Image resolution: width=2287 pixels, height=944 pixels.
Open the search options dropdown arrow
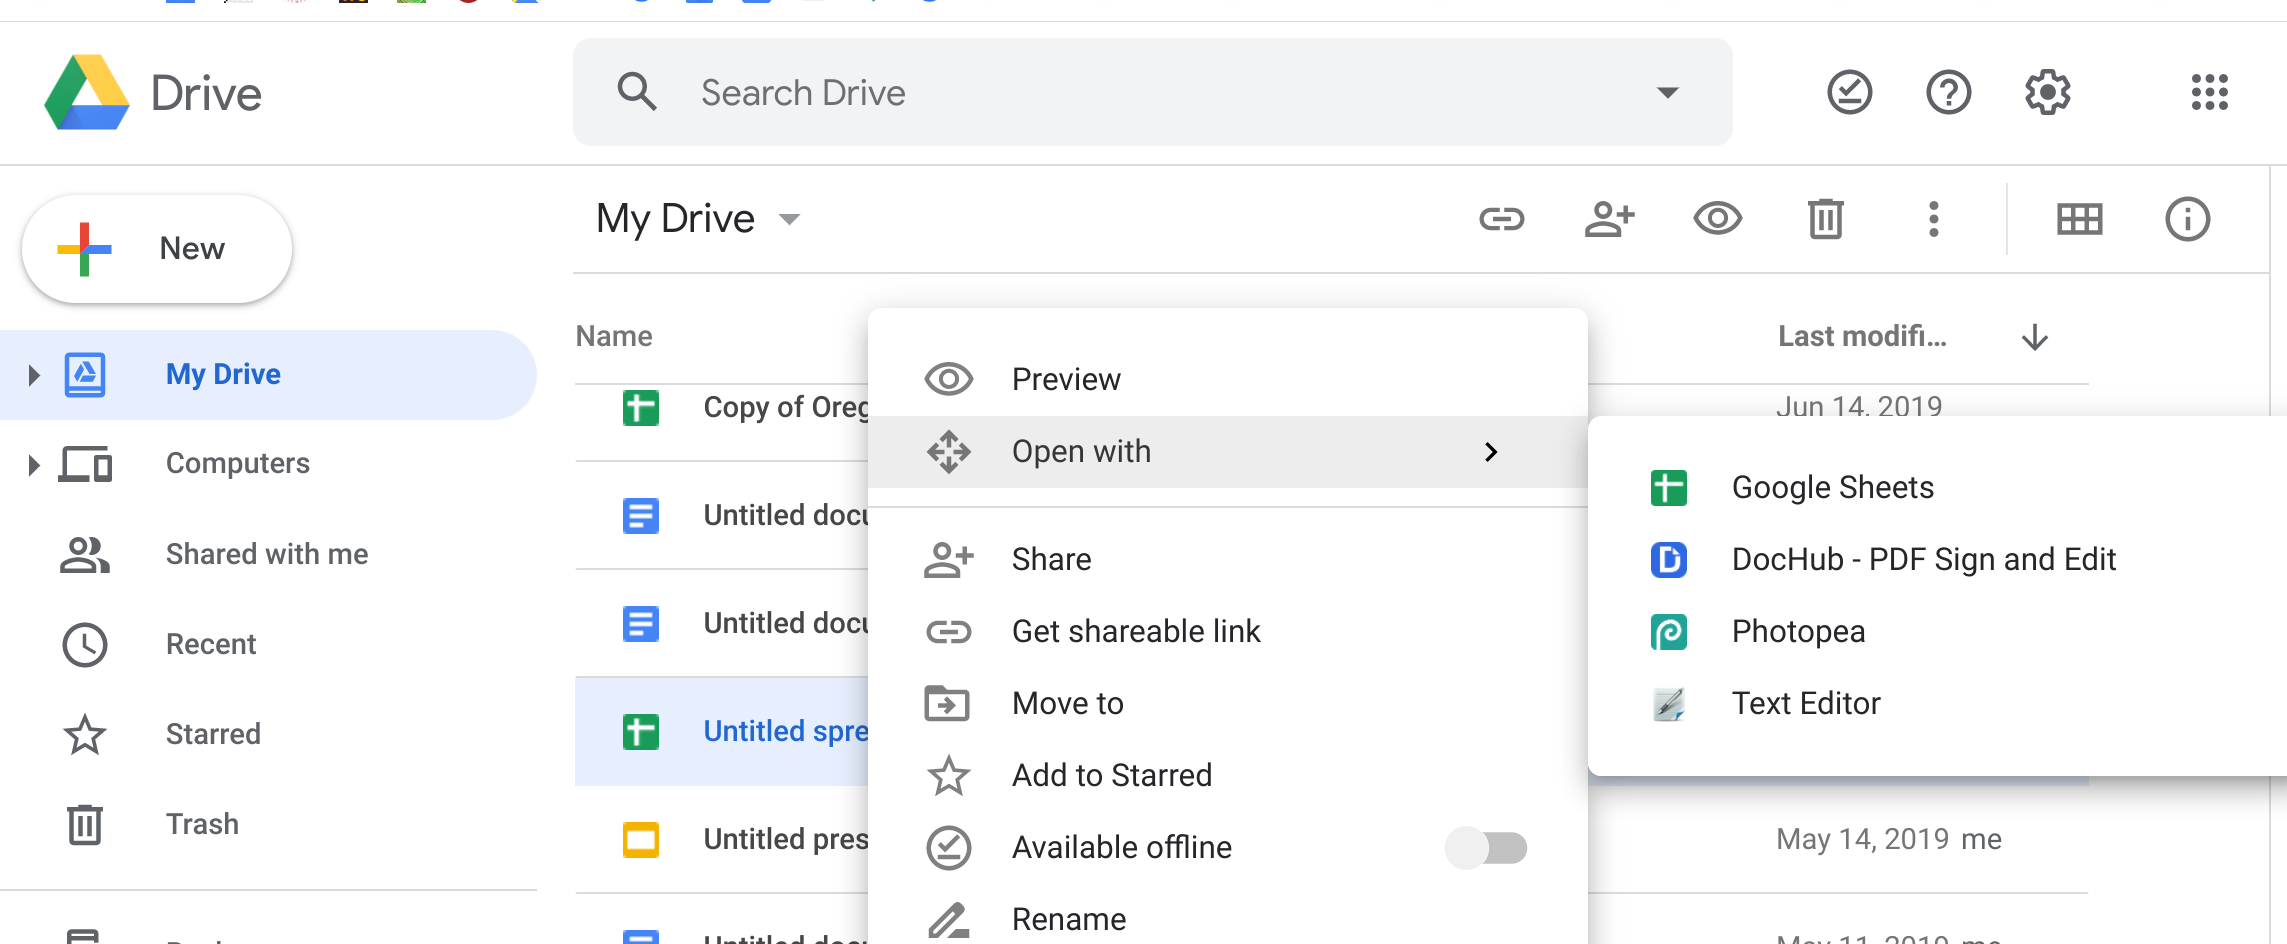pos(1667,93)
